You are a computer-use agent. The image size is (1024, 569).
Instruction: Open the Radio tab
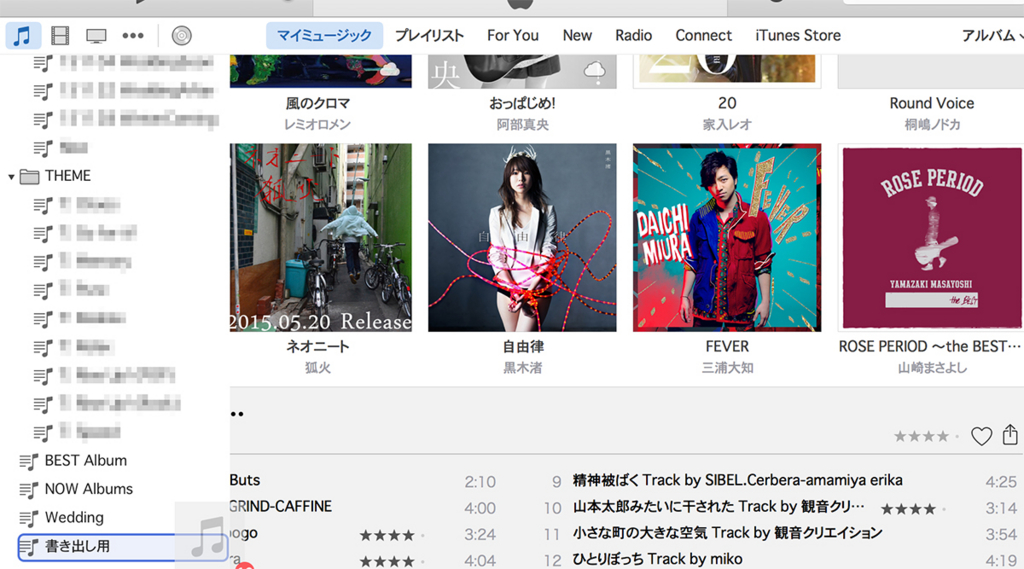pos(633,35)
